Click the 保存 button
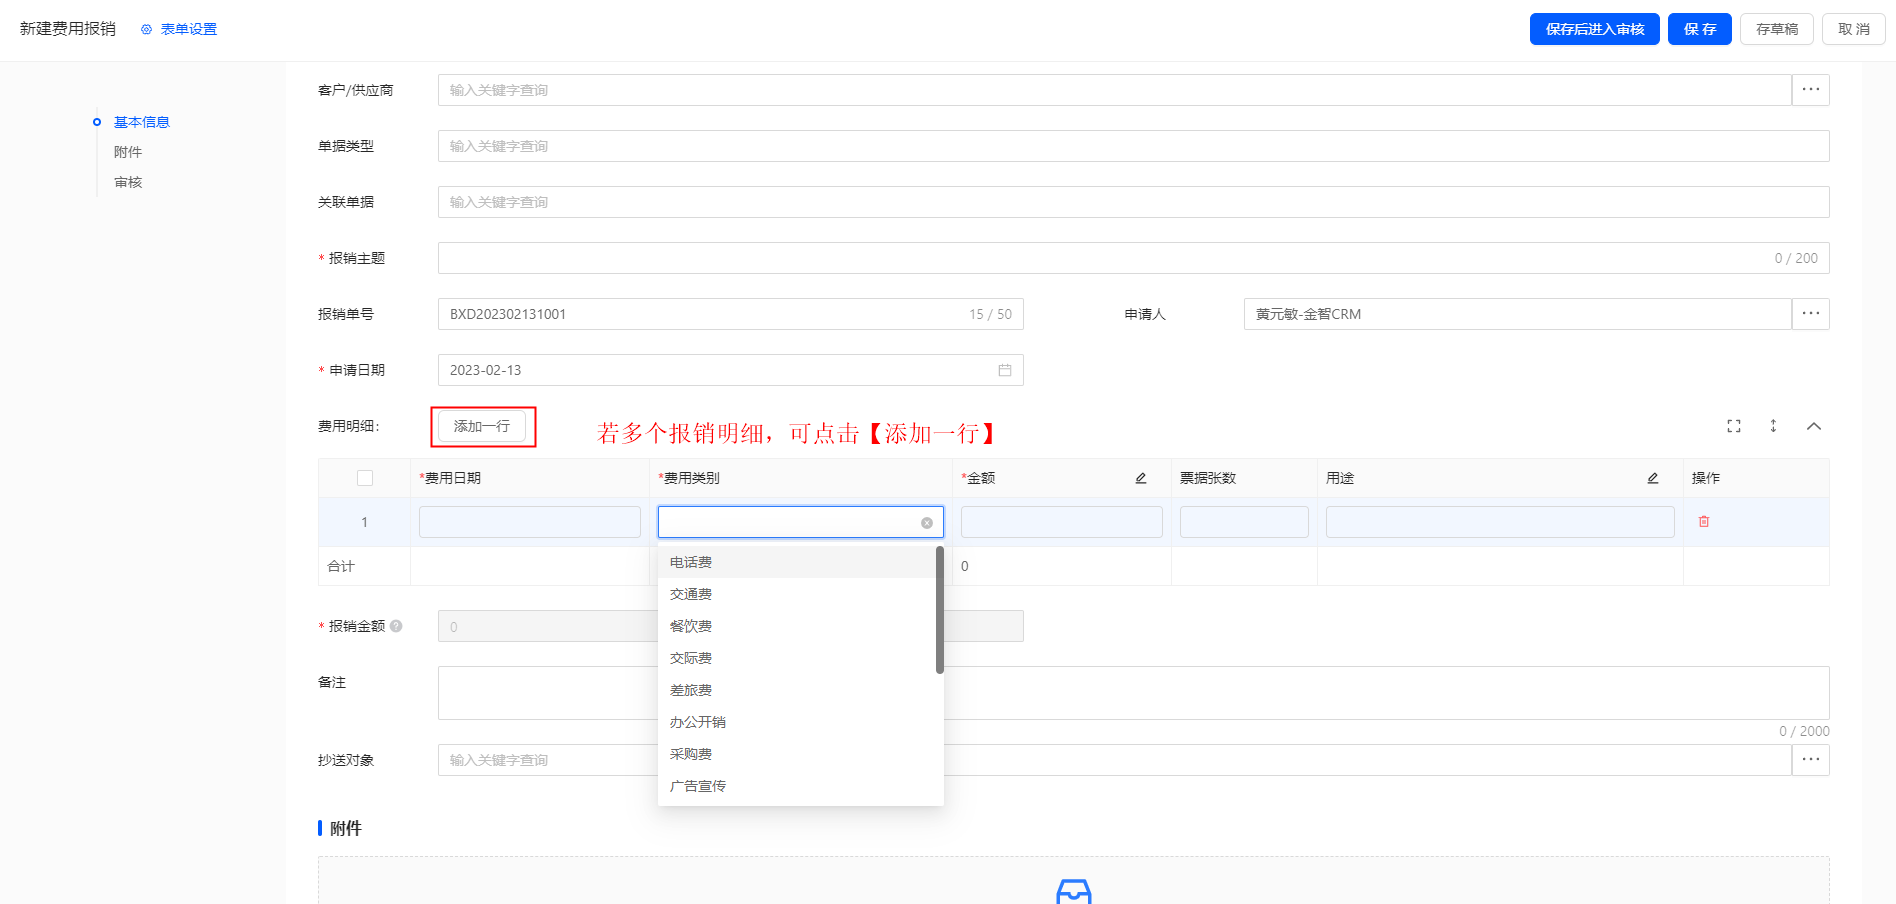 1699,29
